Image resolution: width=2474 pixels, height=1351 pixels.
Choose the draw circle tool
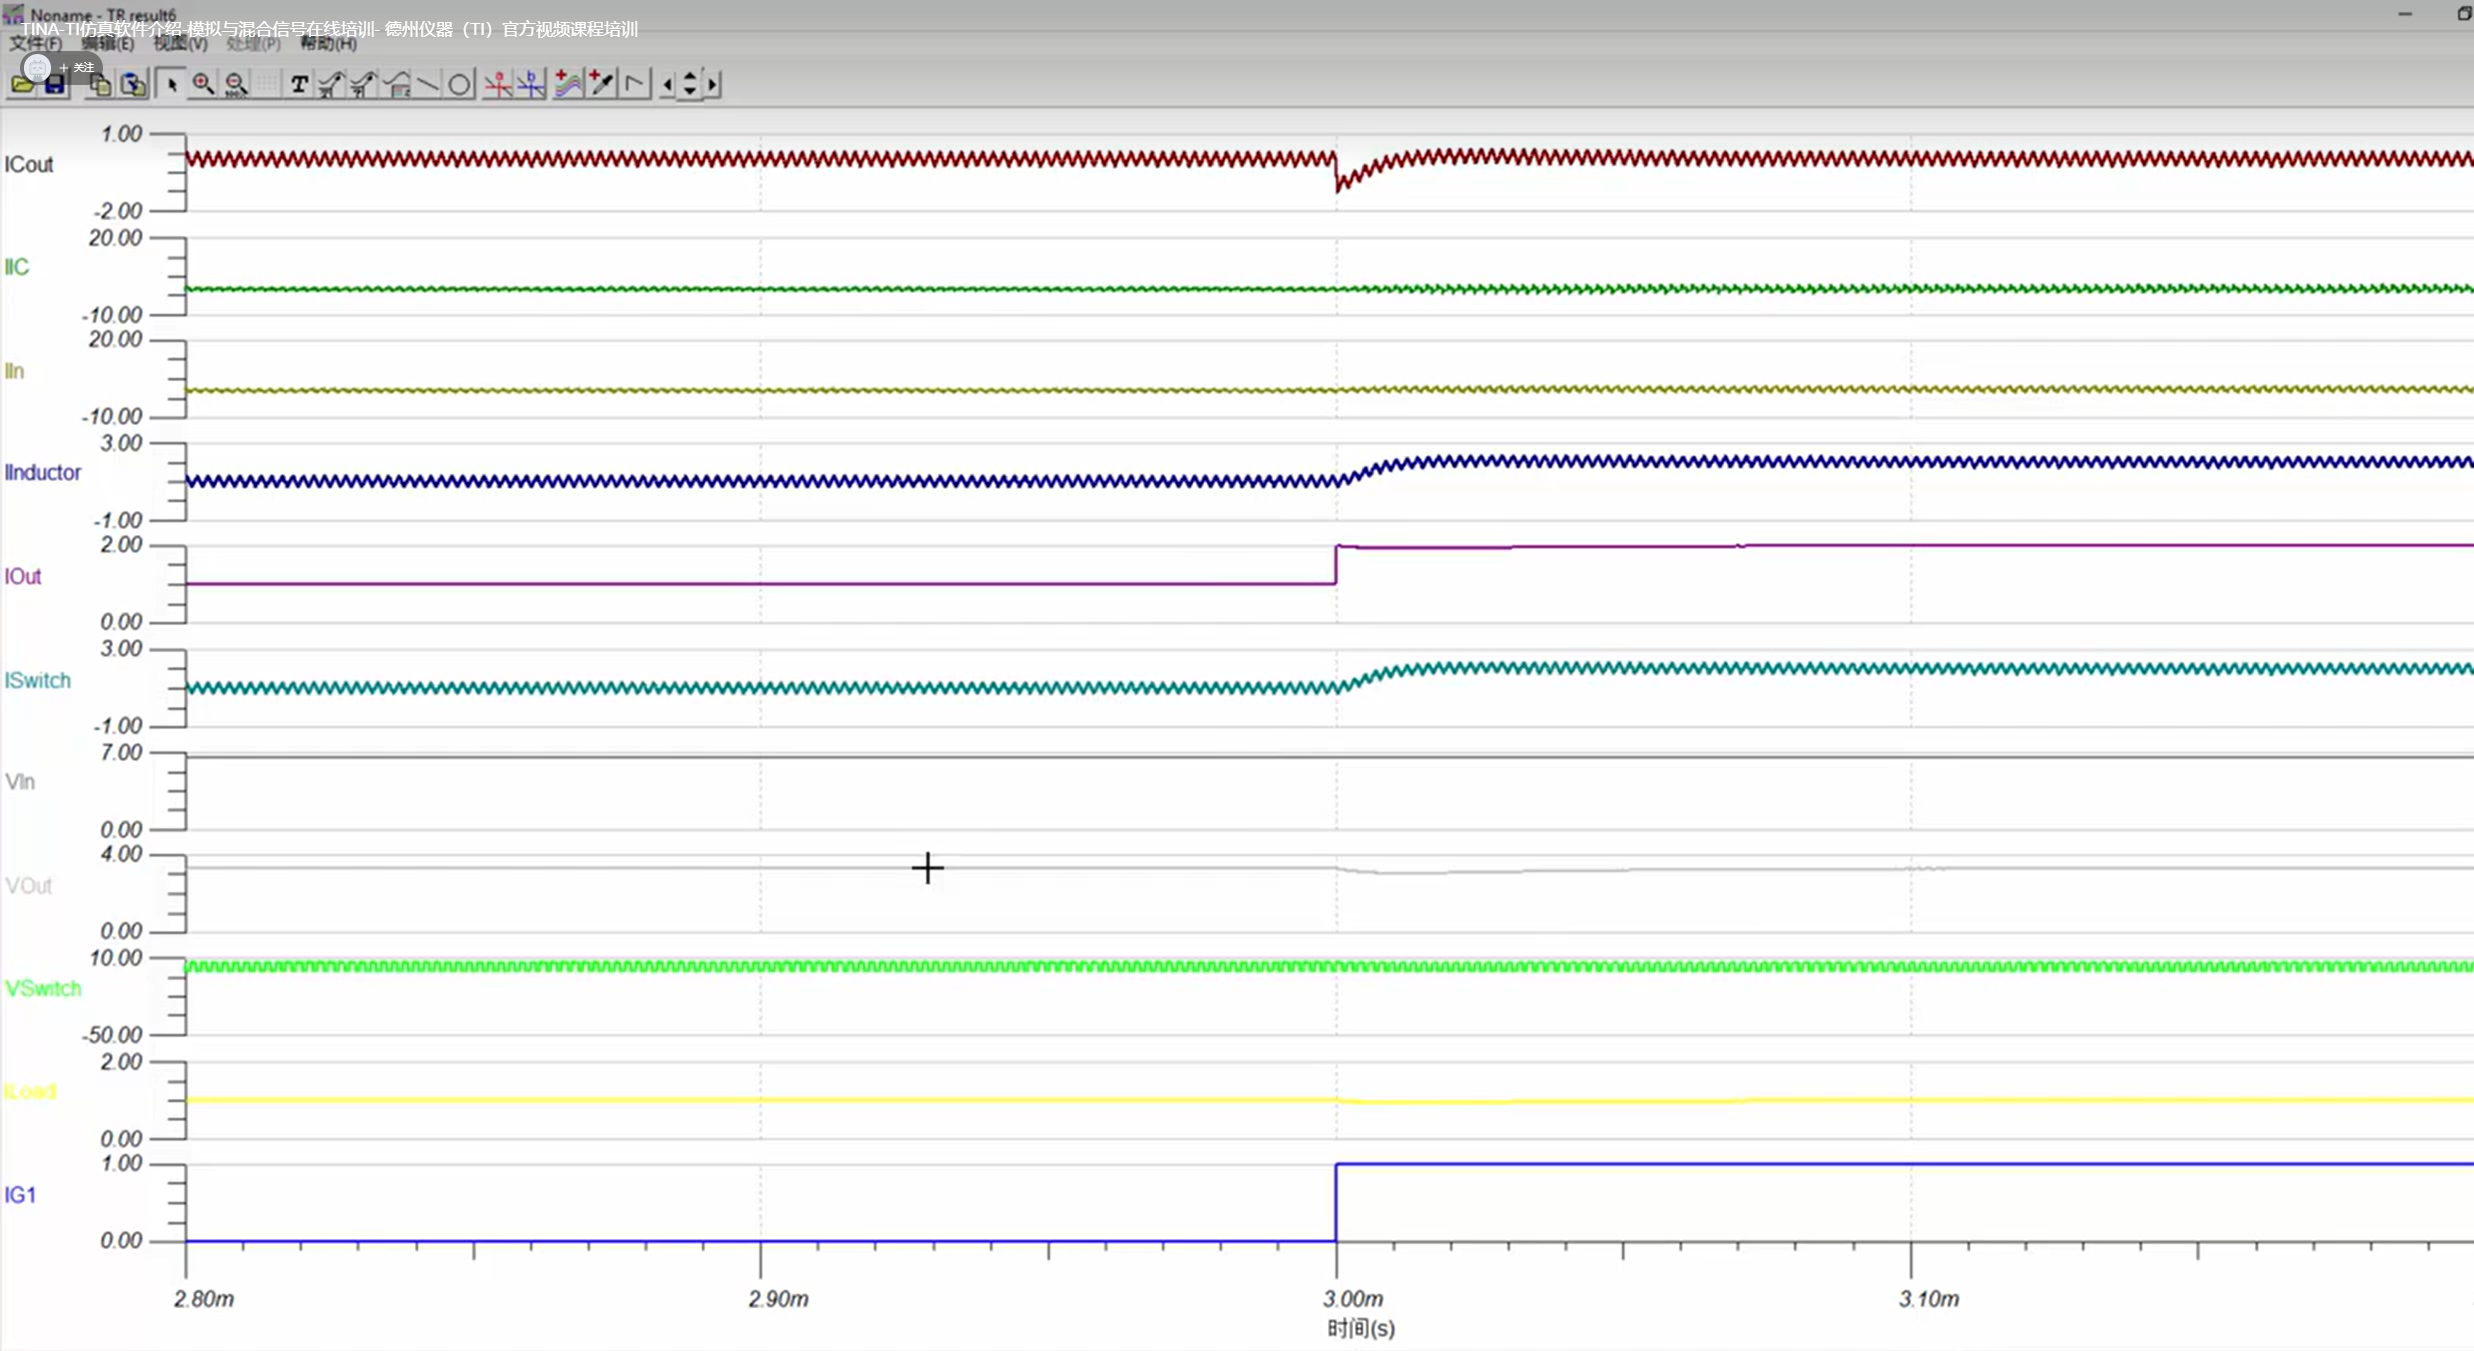tap(459, 84)
